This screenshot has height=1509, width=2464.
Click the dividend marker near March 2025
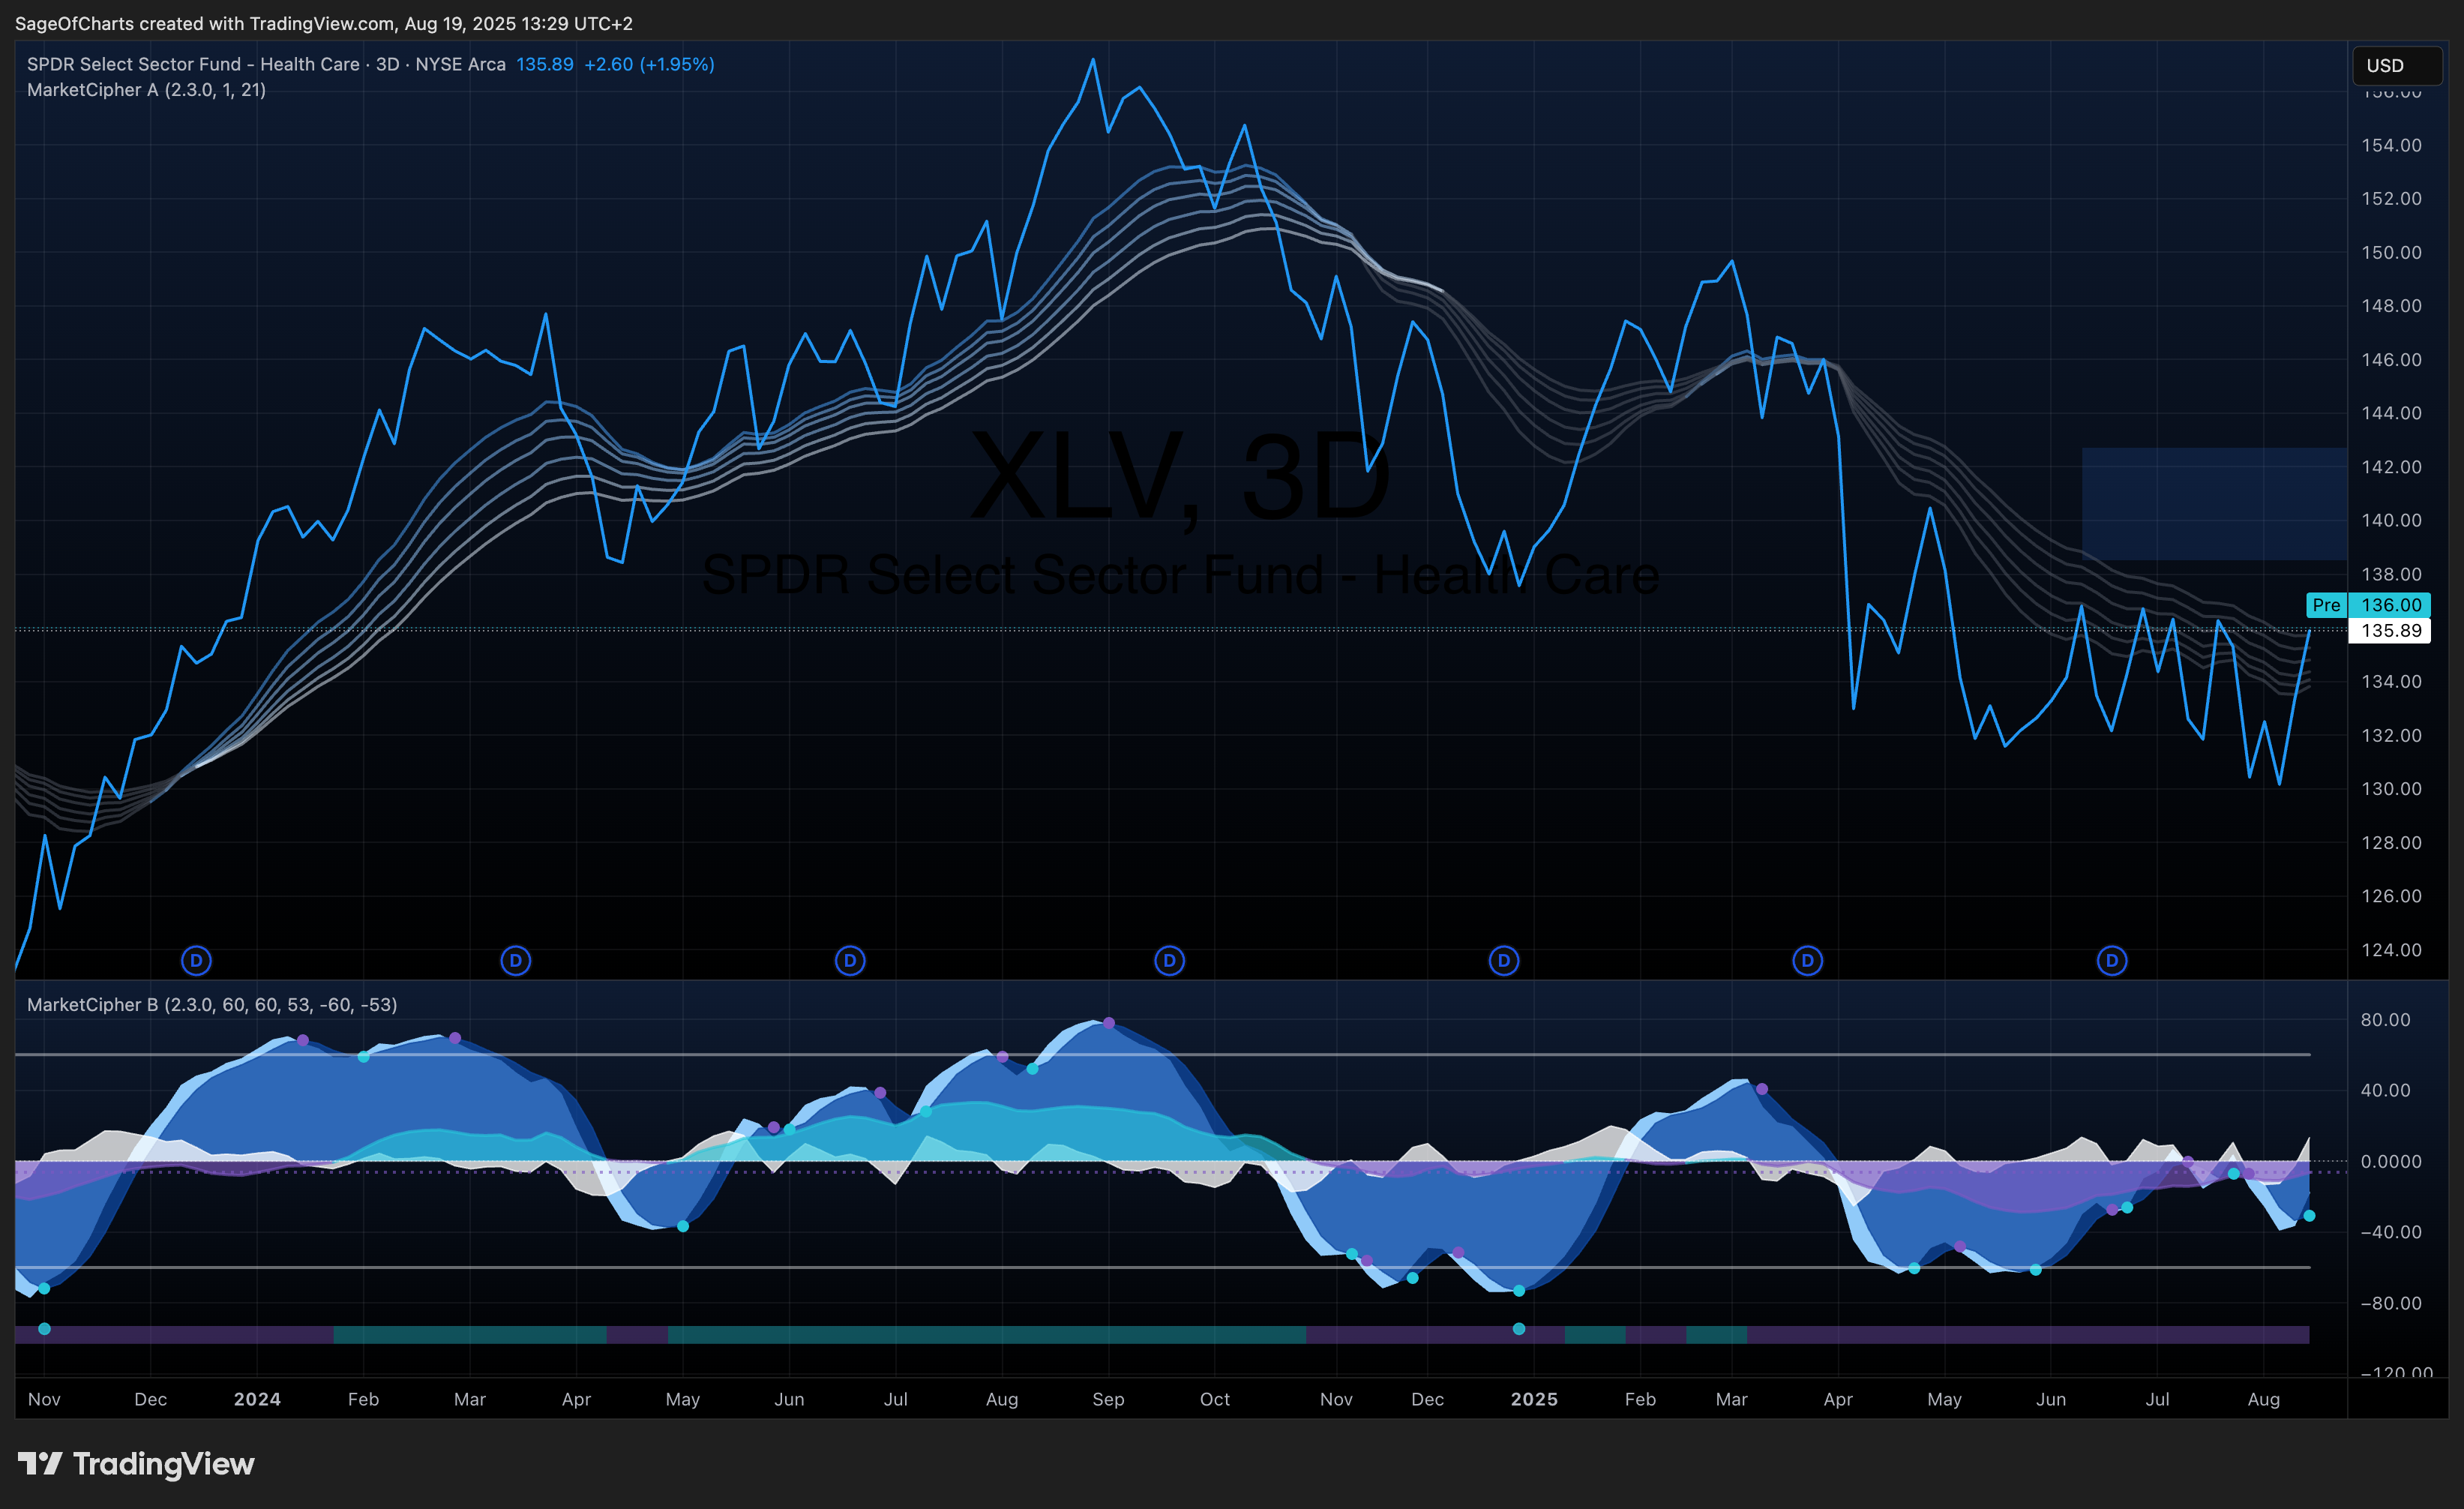click(1807, 961)
